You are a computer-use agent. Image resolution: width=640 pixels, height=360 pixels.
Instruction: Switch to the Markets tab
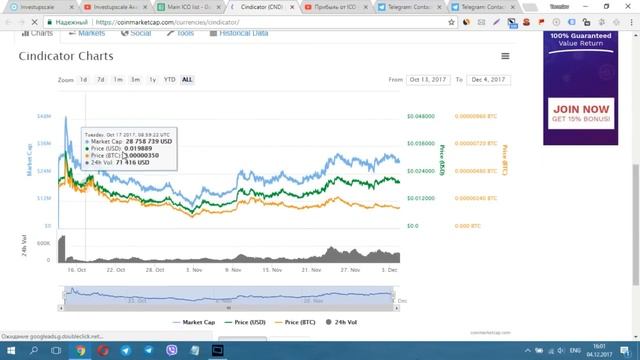pos(87,33)
